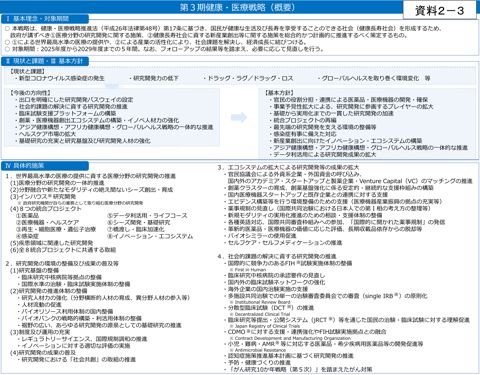
Task: Click the "【基本方針】" heading
Action: (279, 93)
